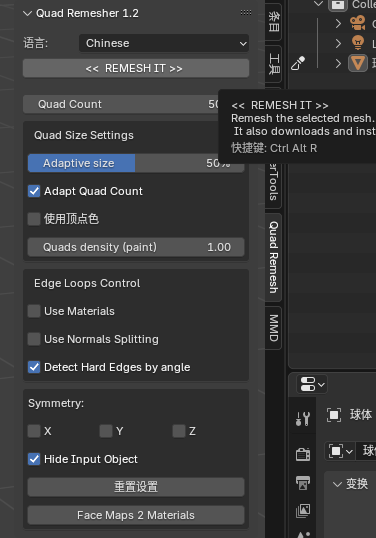
Task: Open the language dropdown showing Chinese
Action: [x=164, y=43]
